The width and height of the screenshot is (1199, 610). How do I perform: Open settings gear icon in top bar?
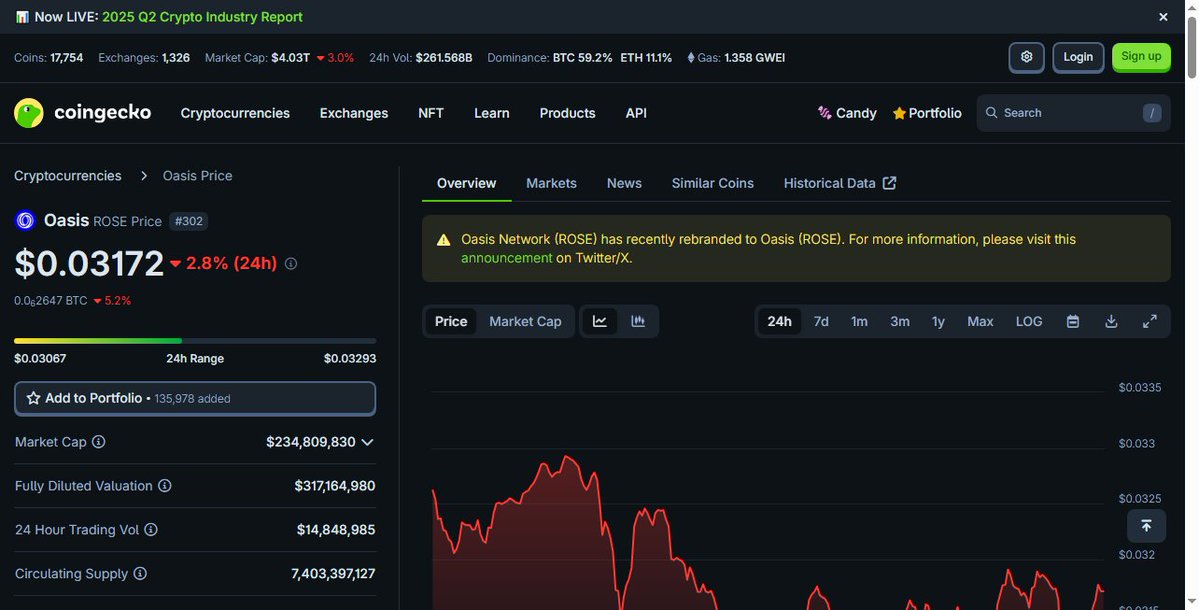(x=1026, y=57)
